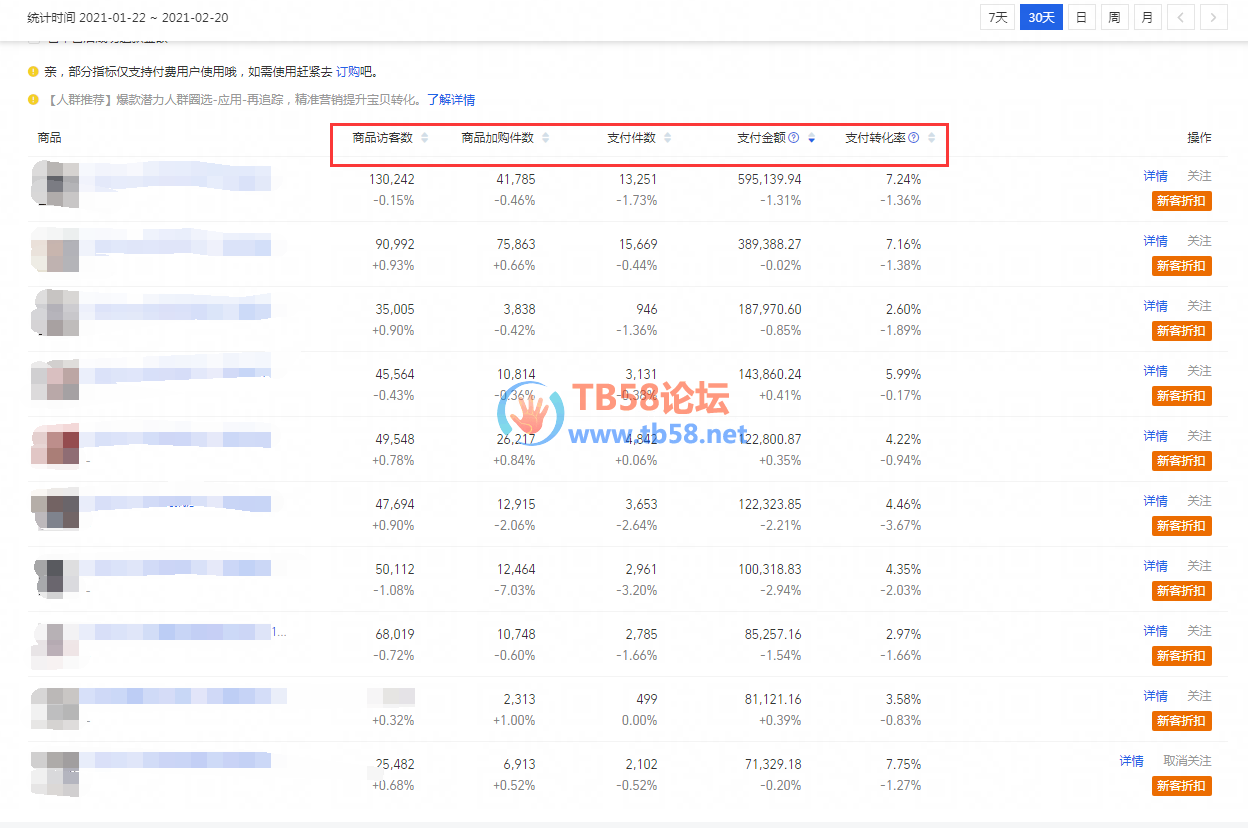Toggle 支付金额 descending sort arrow

(811, 139)
